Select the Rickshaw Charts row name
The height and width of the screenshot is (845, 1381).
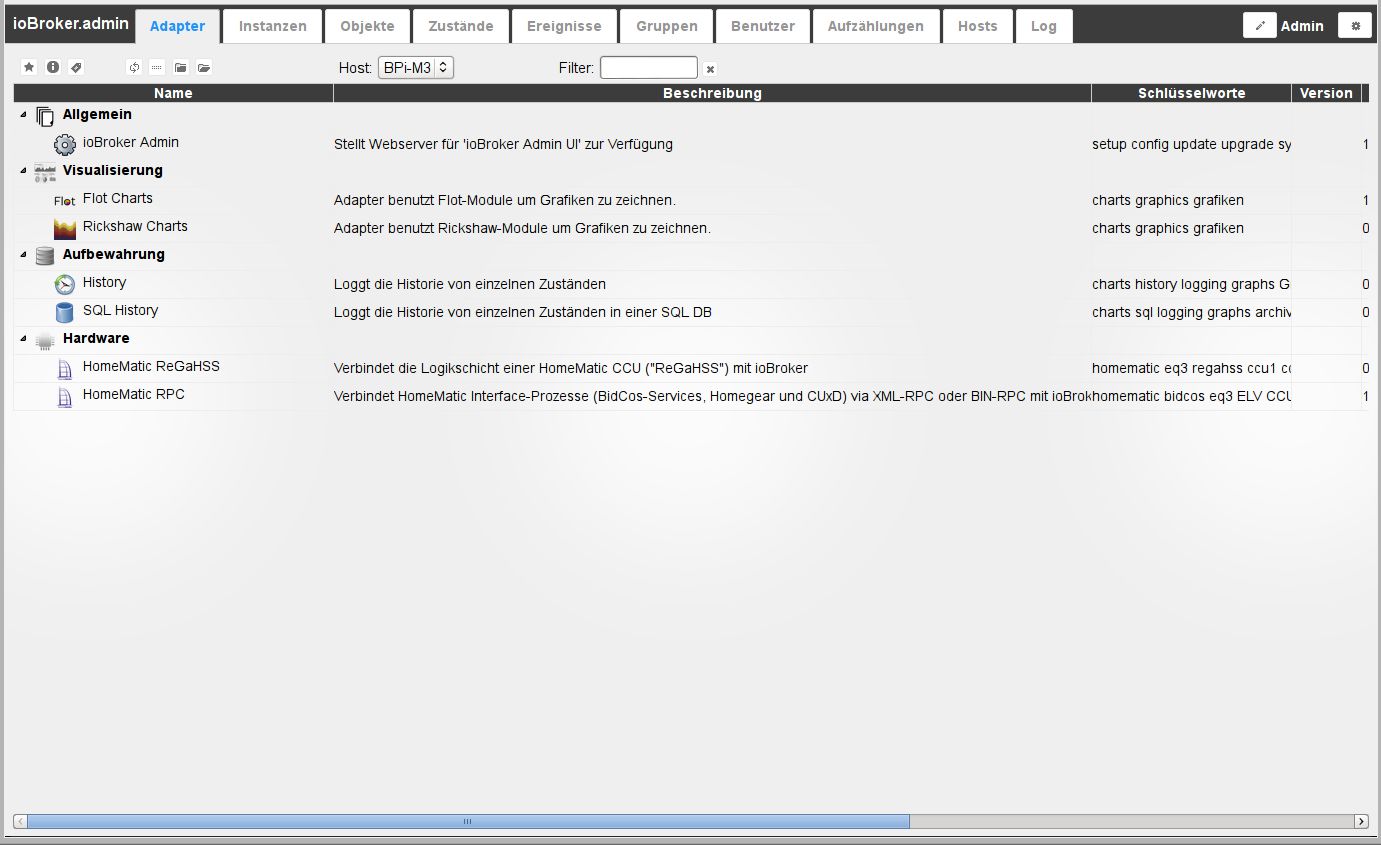(x=135, y=227)
